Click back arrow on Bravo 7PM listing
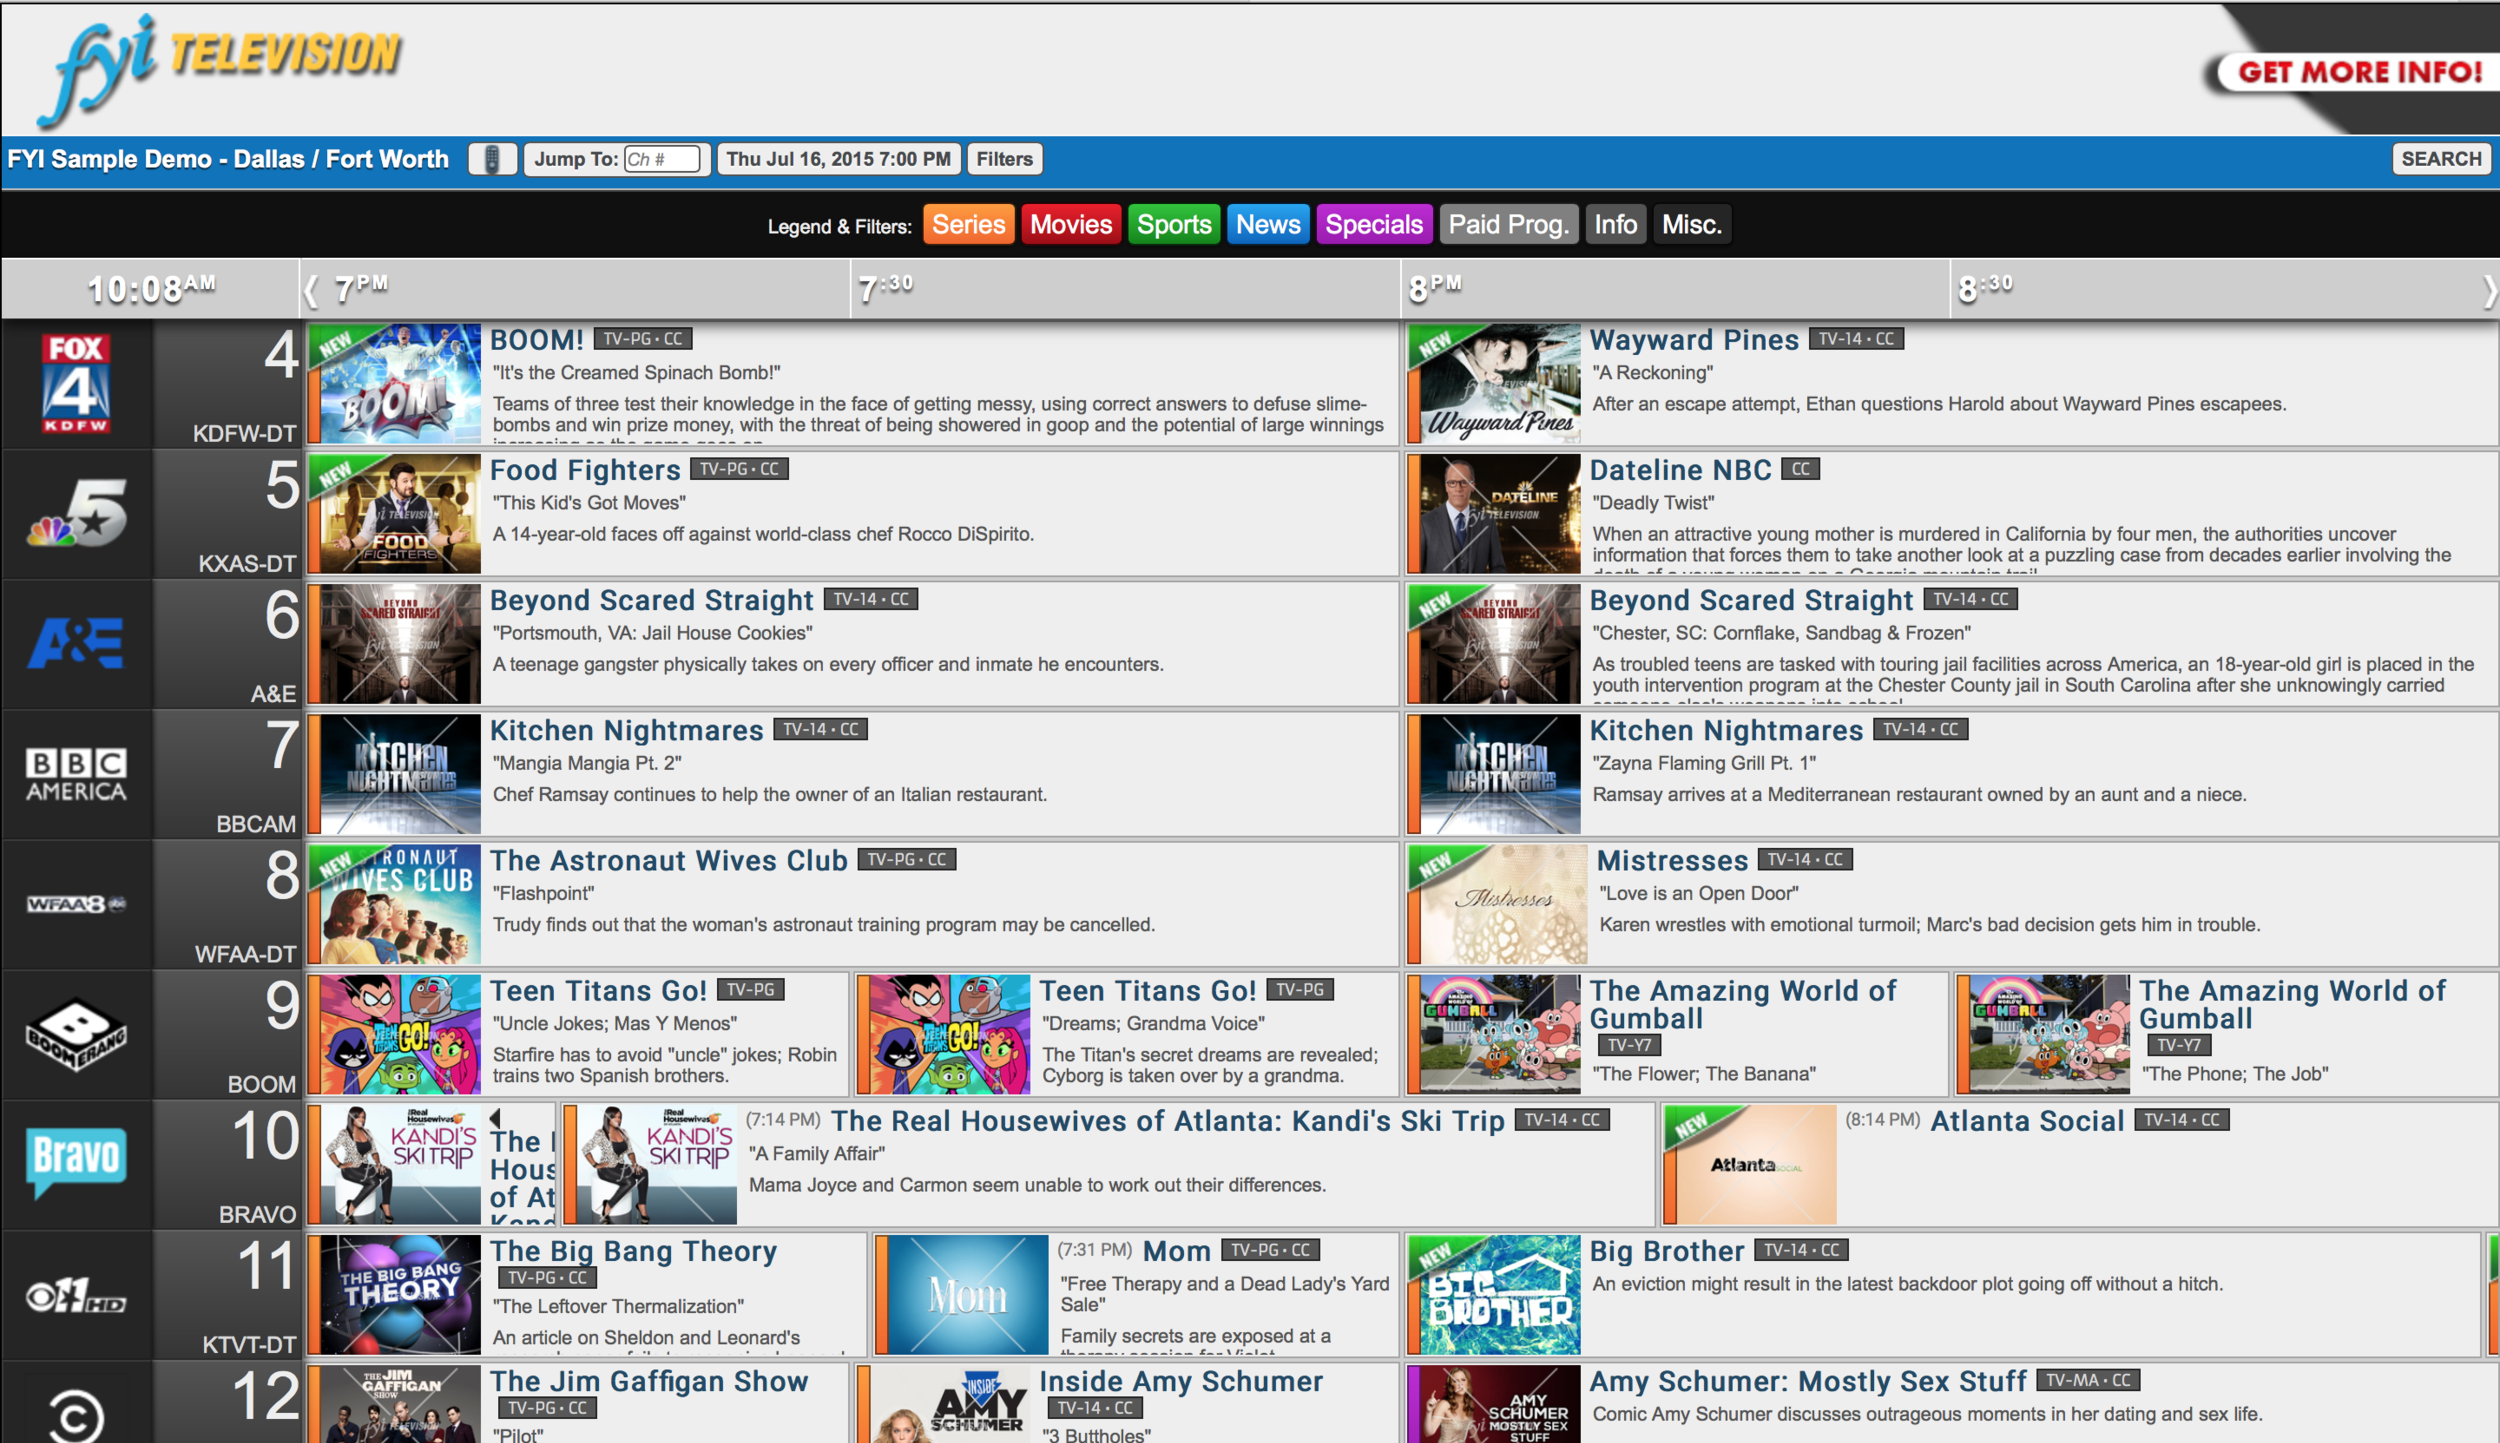 (495, 1119)
